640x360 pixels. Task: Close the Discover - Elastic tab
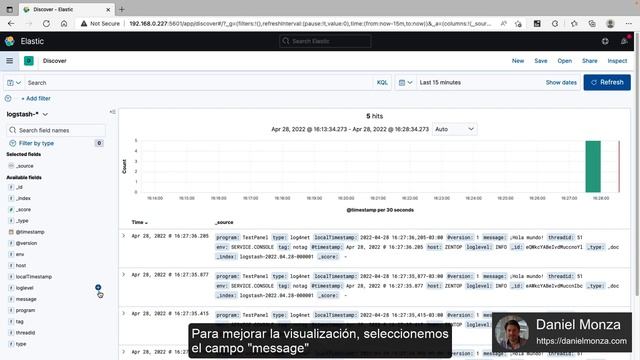108,9
